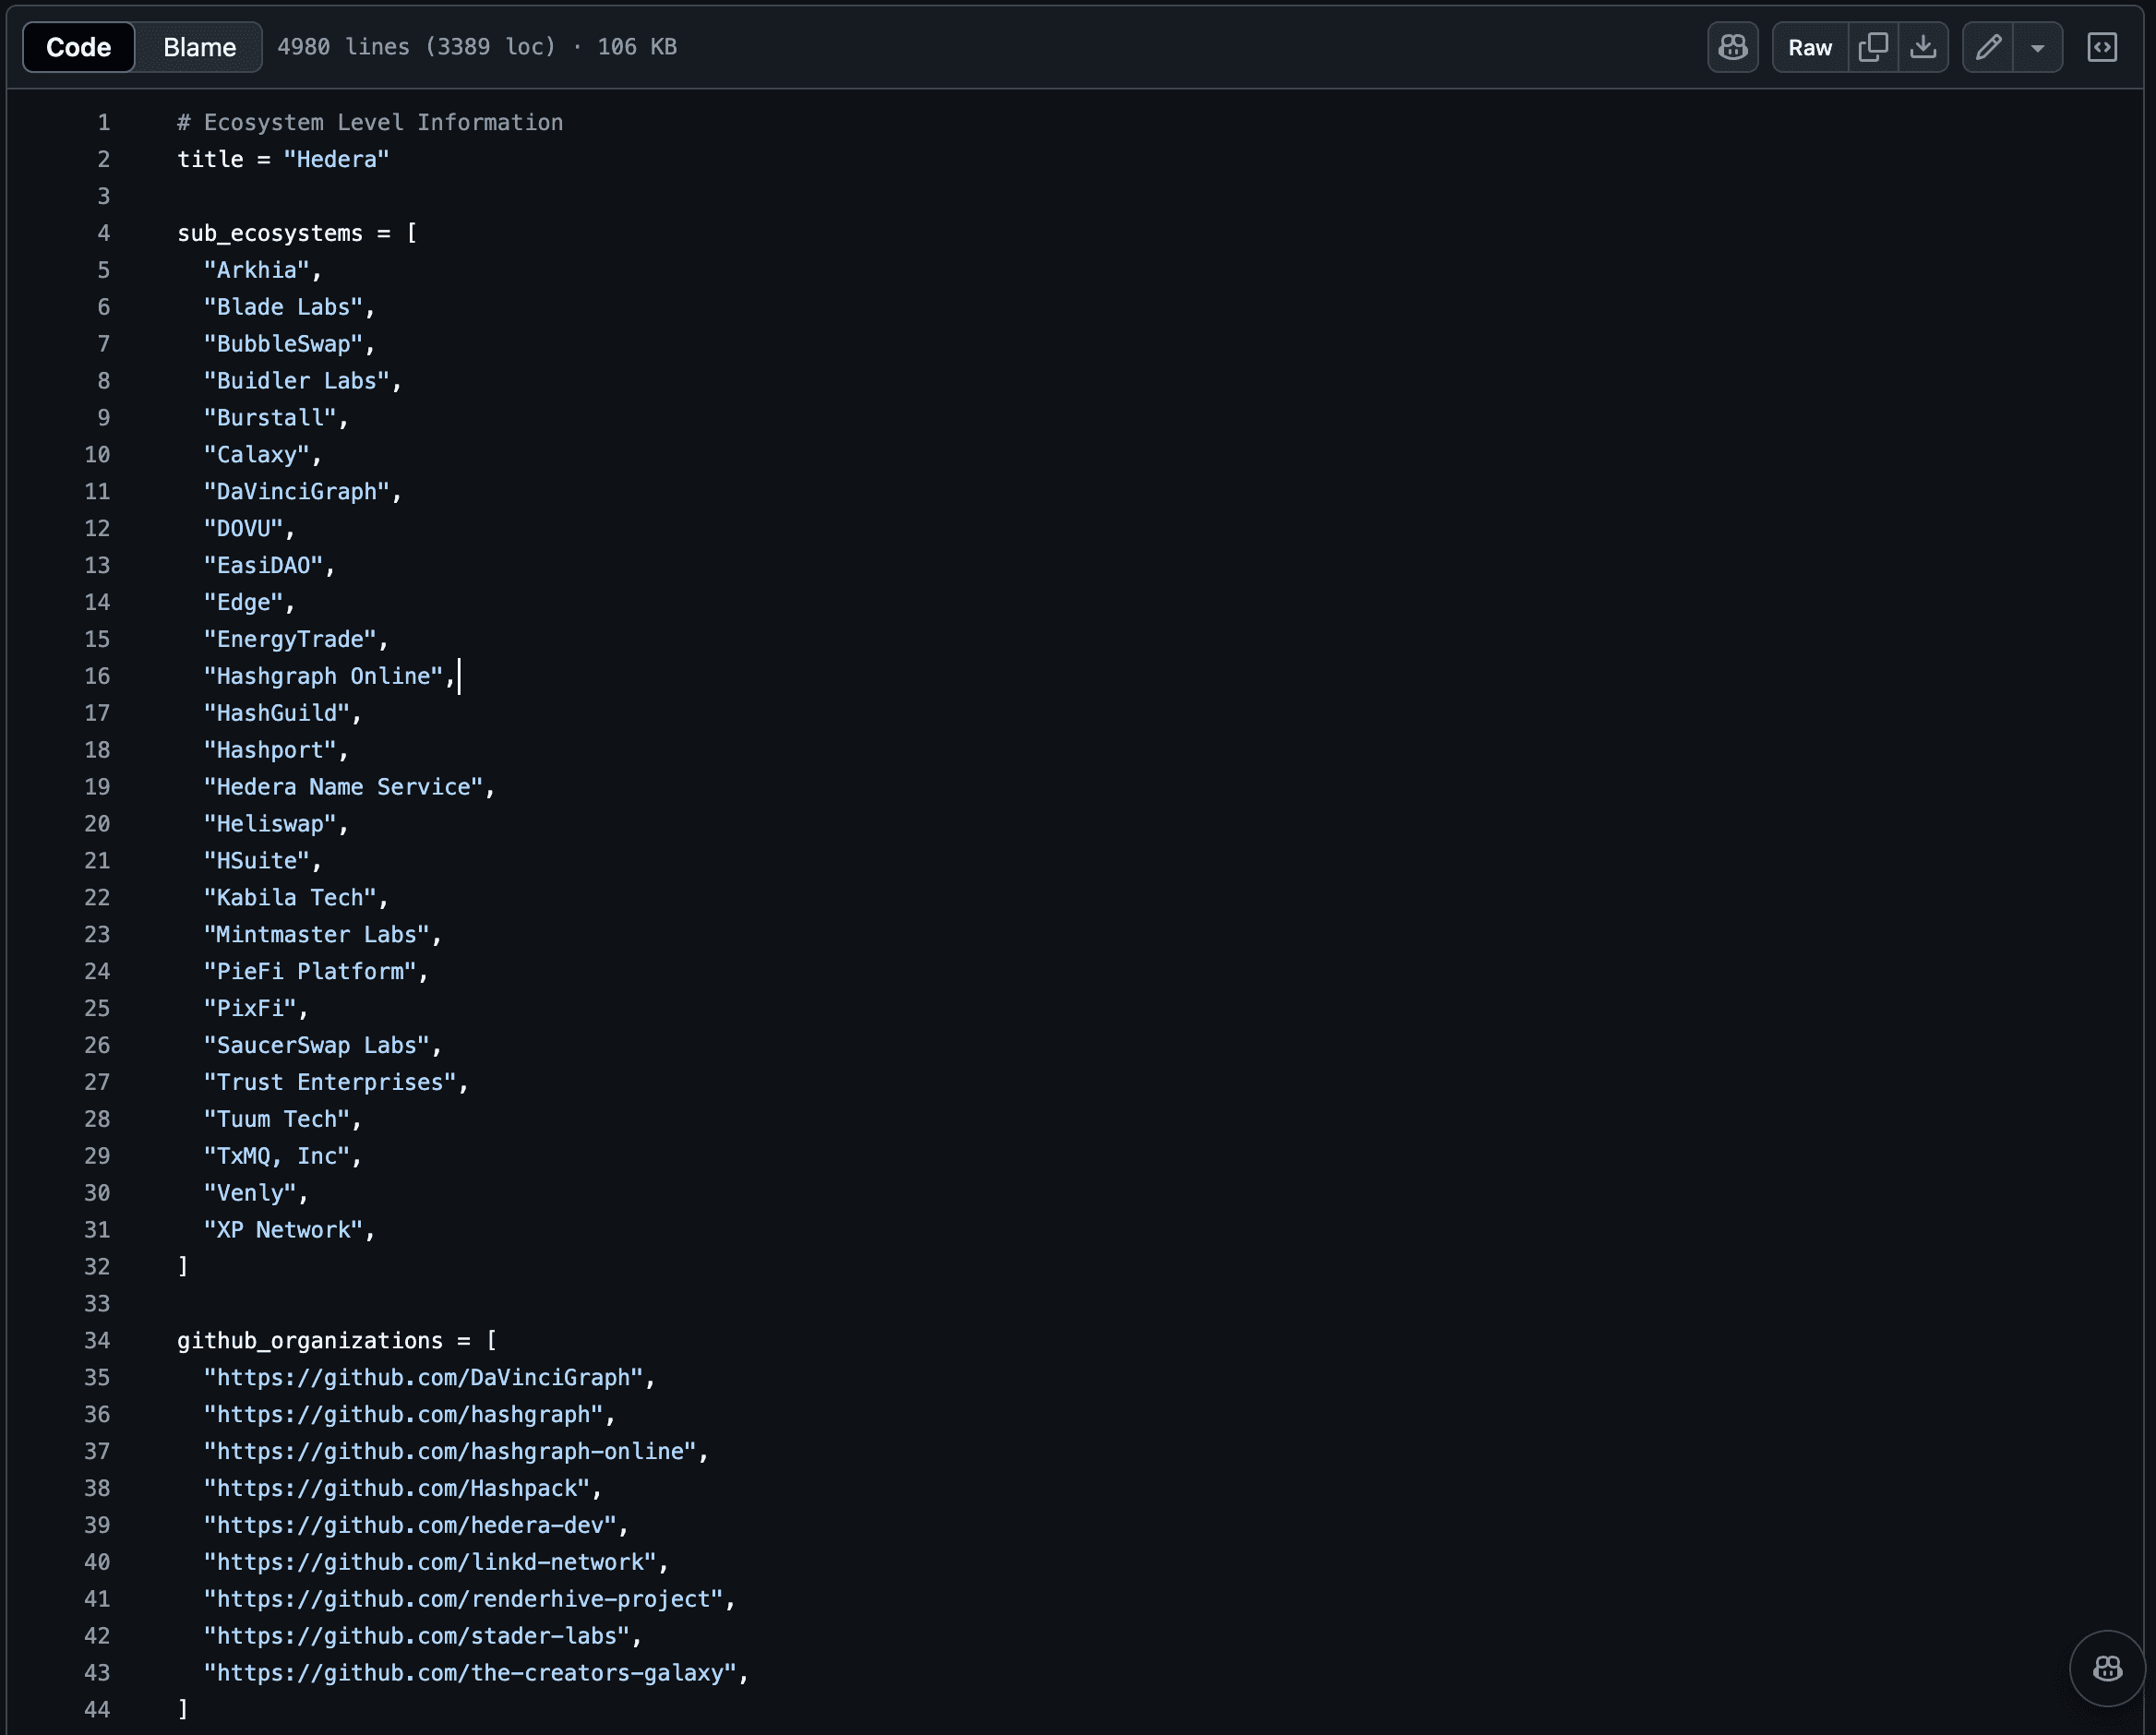Edit this file with pencil icon

[x=1988, y=47]
